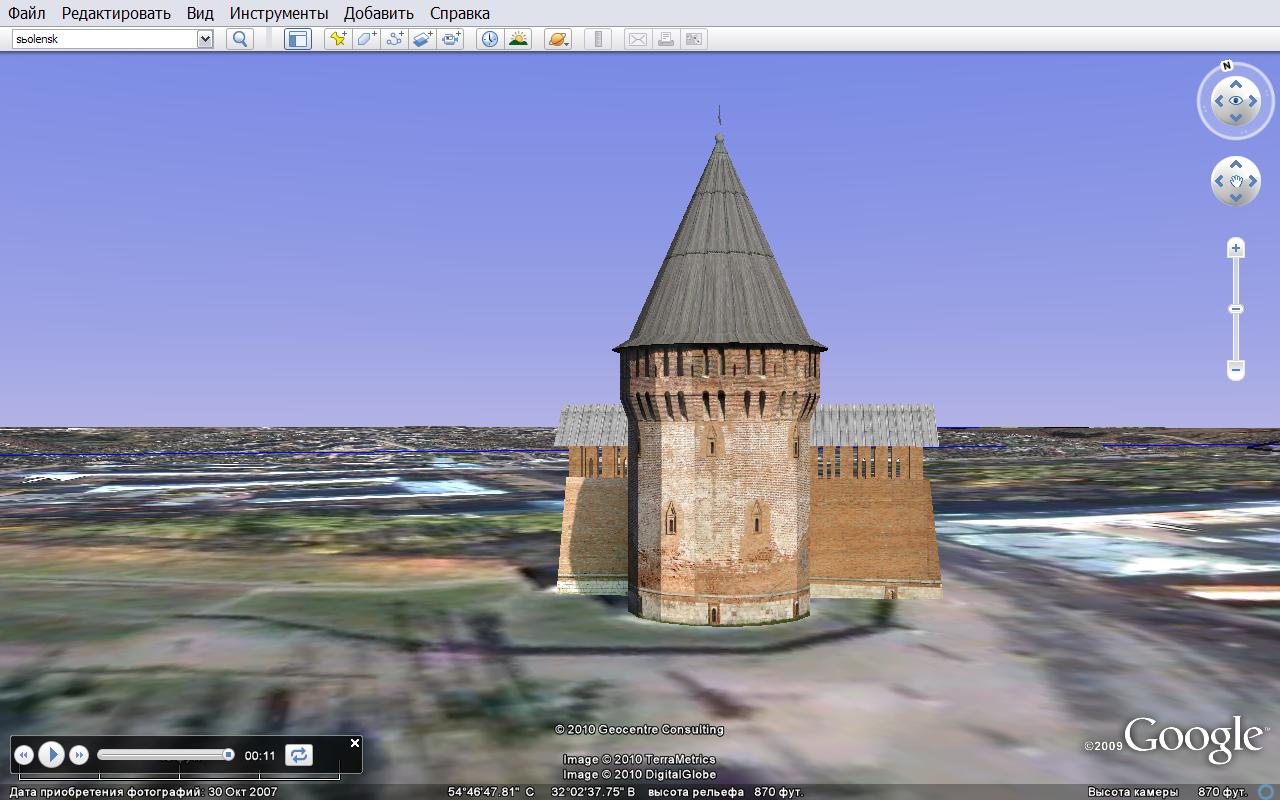1280x800 pixels.
Task: Toggle the tour loop repeat button
Action: (x=299, y=755)
